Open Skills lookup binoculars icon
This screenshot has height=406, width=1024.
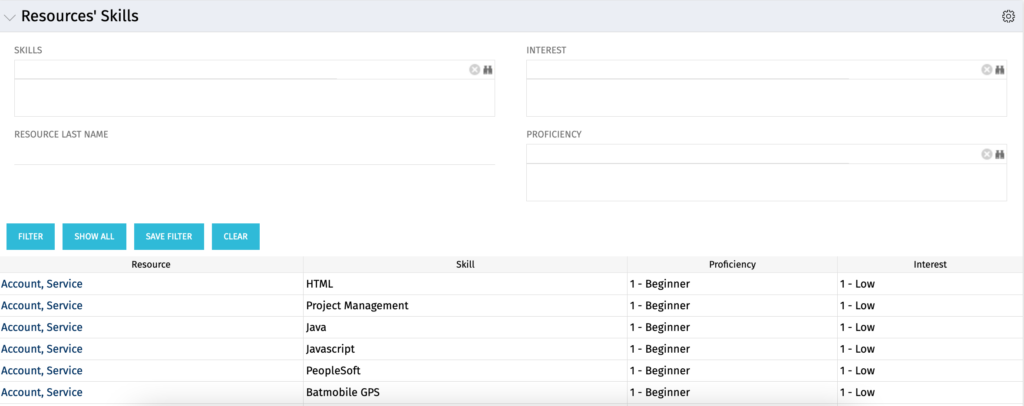(487, 70)
